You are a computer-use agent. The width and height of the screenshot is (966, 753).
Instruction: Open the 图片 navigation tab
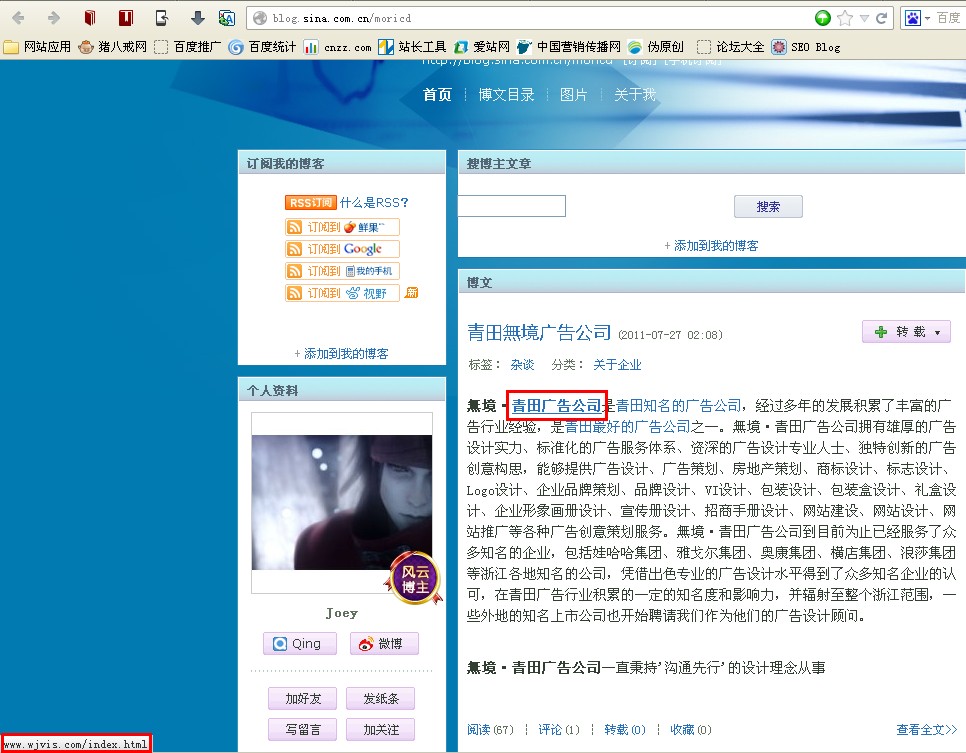click(x=573, y=95)
